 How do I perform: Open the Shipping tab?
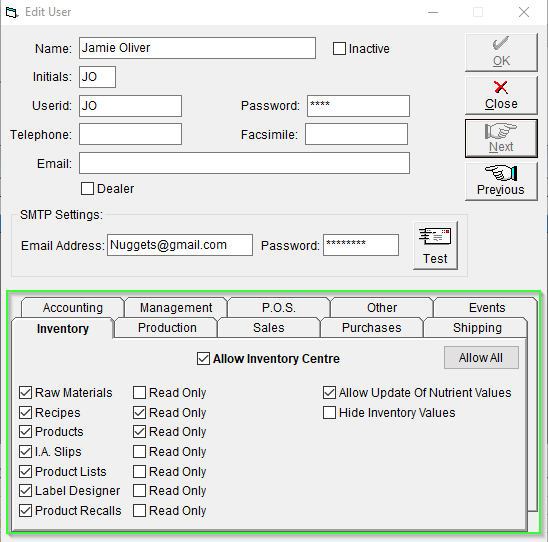(477, 328)
